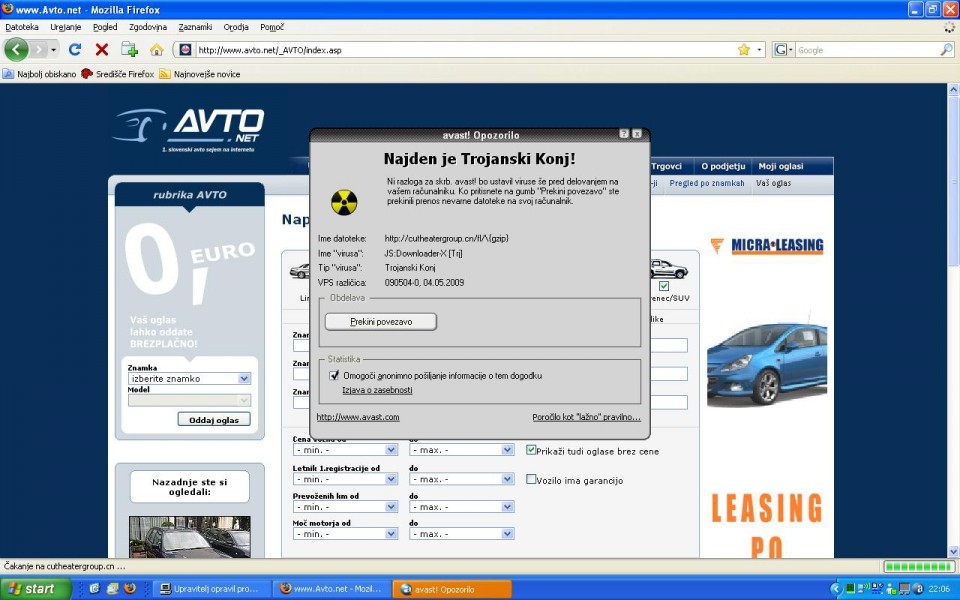Enable Vozilo ima garancijo checkbox
Screen dimensions: 960x600
click(531, 479)
